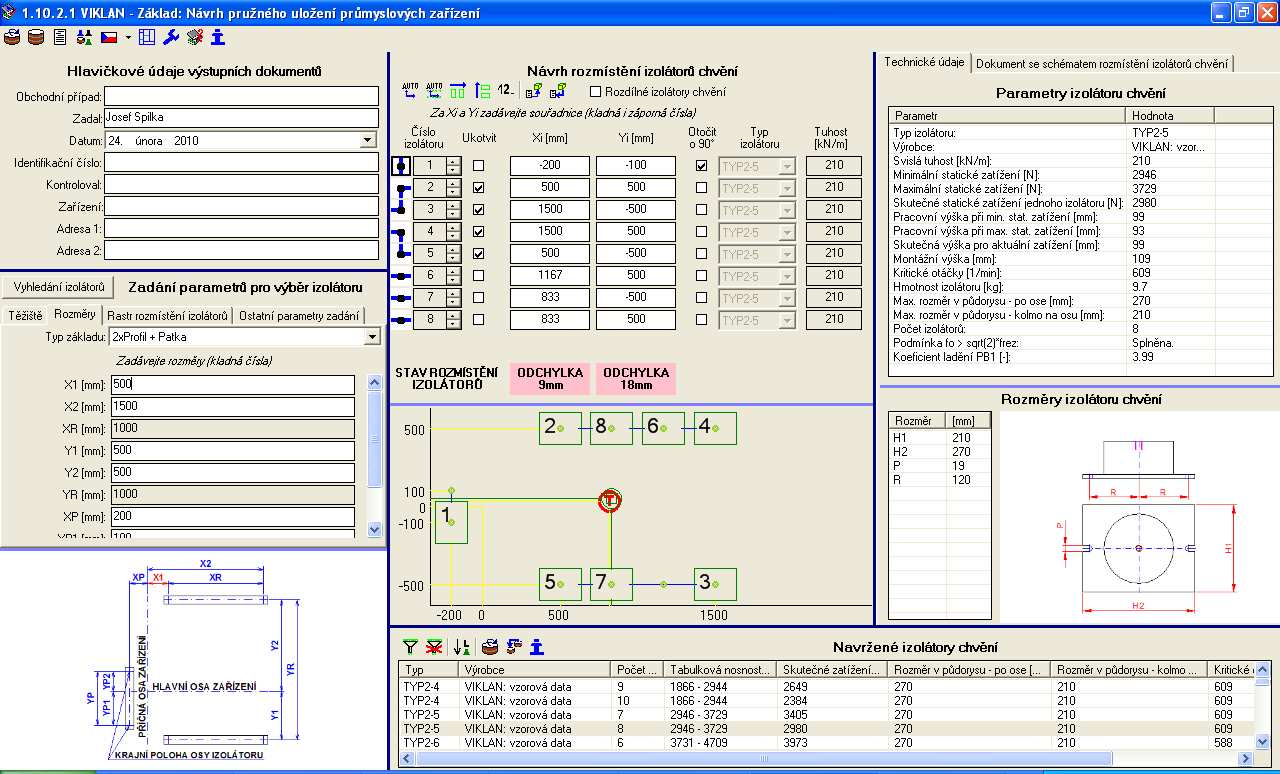Check 'Otočit o 90°' for isolator 5
1280x774 pixels.
tap(701, 254)
